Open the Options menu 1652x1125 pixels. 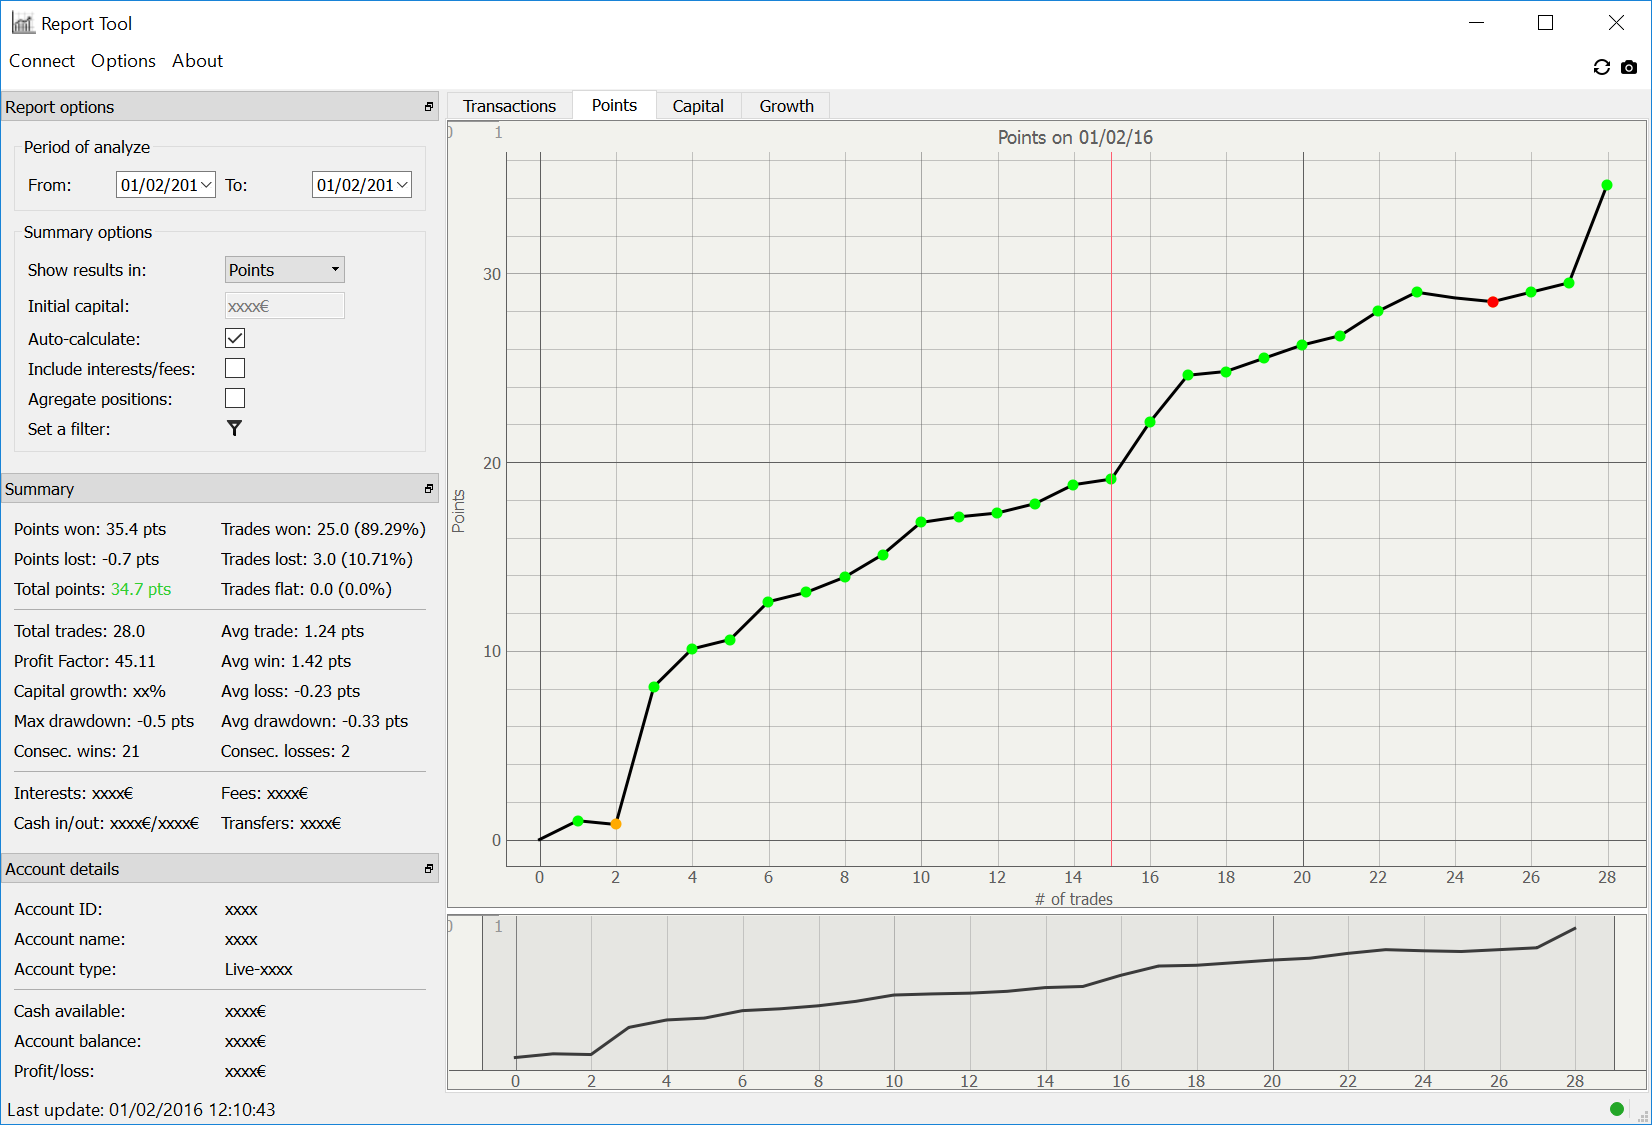coord(123,61)
